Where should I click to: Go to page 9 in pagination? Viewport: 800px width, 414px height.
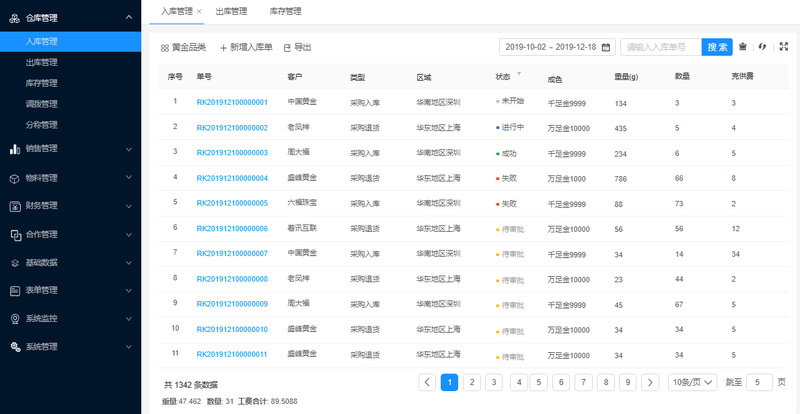[x=628, y=382]
